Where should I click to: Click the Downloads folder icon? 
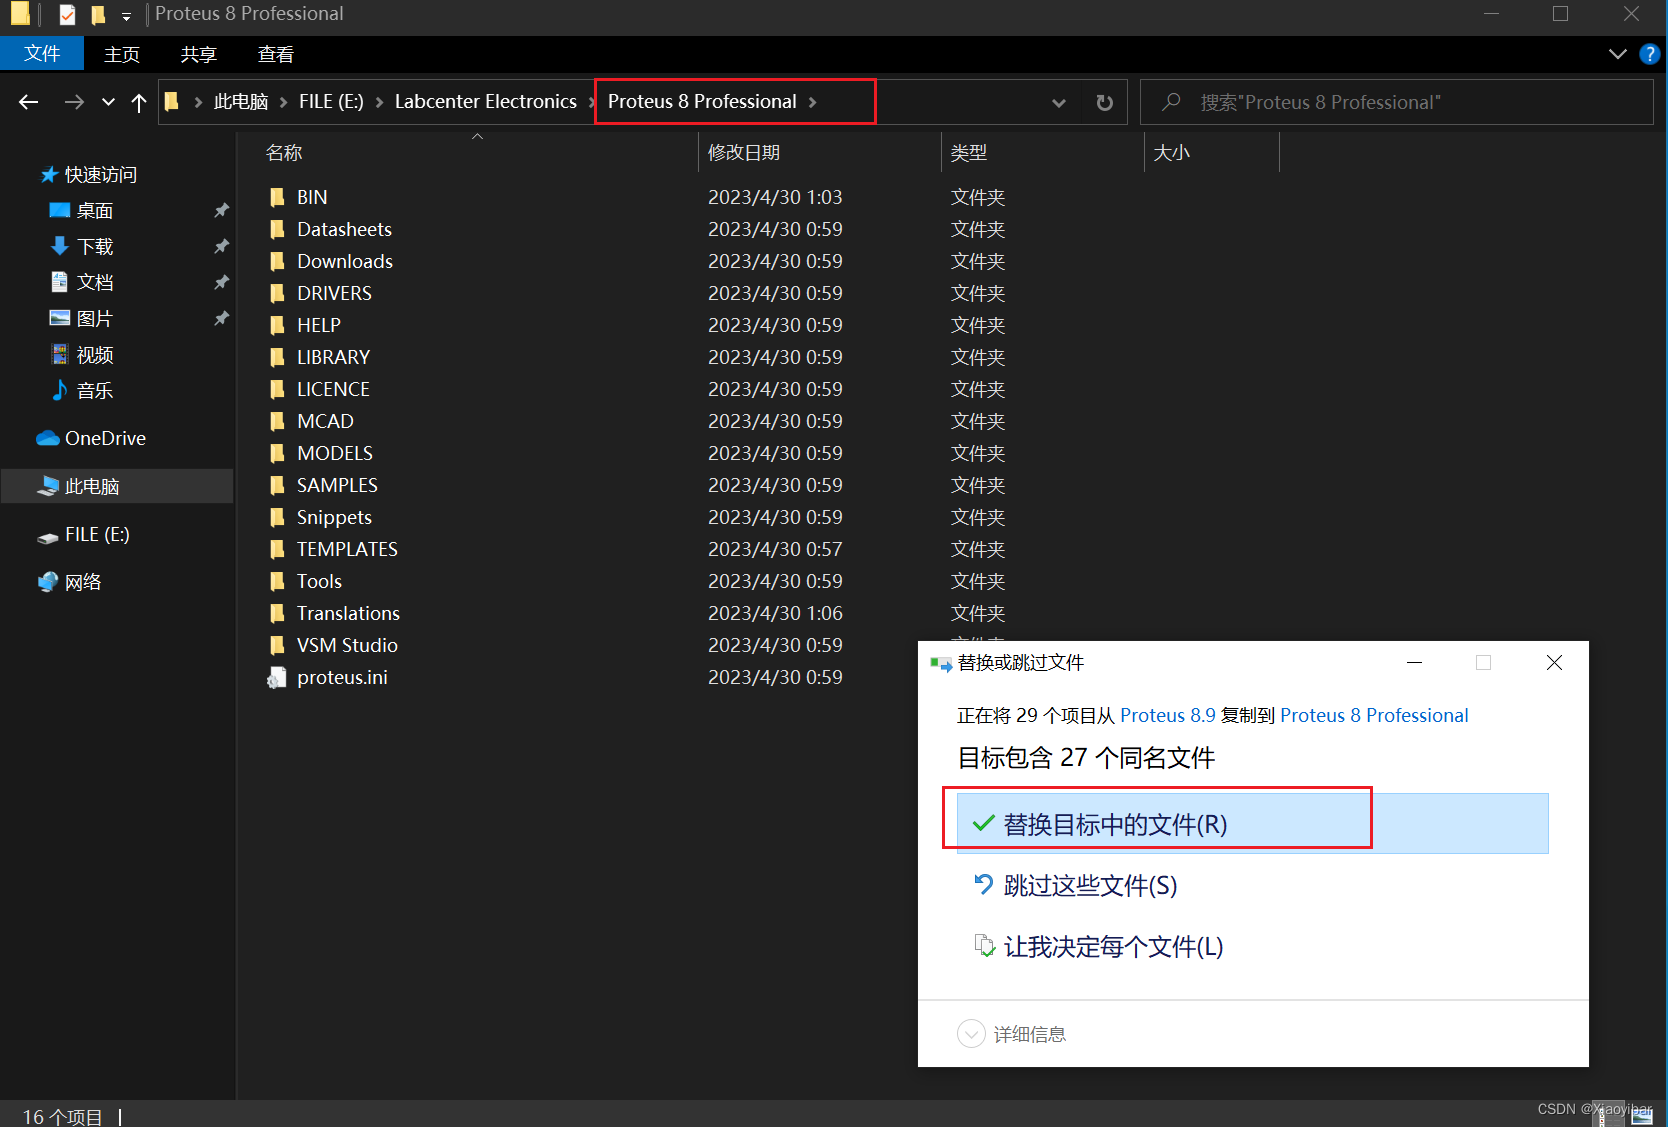point(277,261)
